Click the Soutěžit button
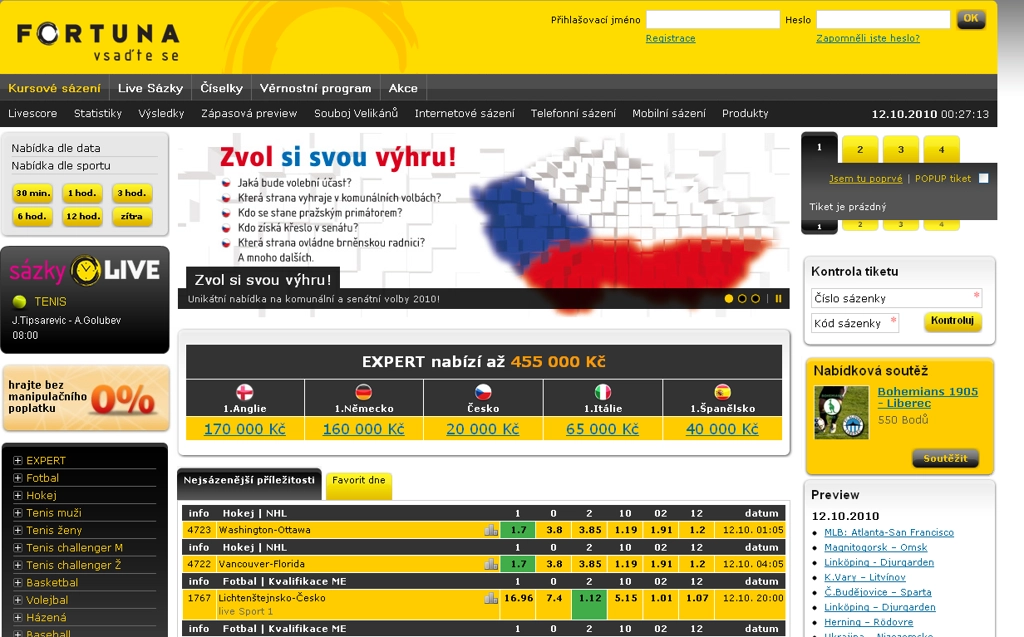Screen dimensions: 1024x637 (x=945, y=458)
